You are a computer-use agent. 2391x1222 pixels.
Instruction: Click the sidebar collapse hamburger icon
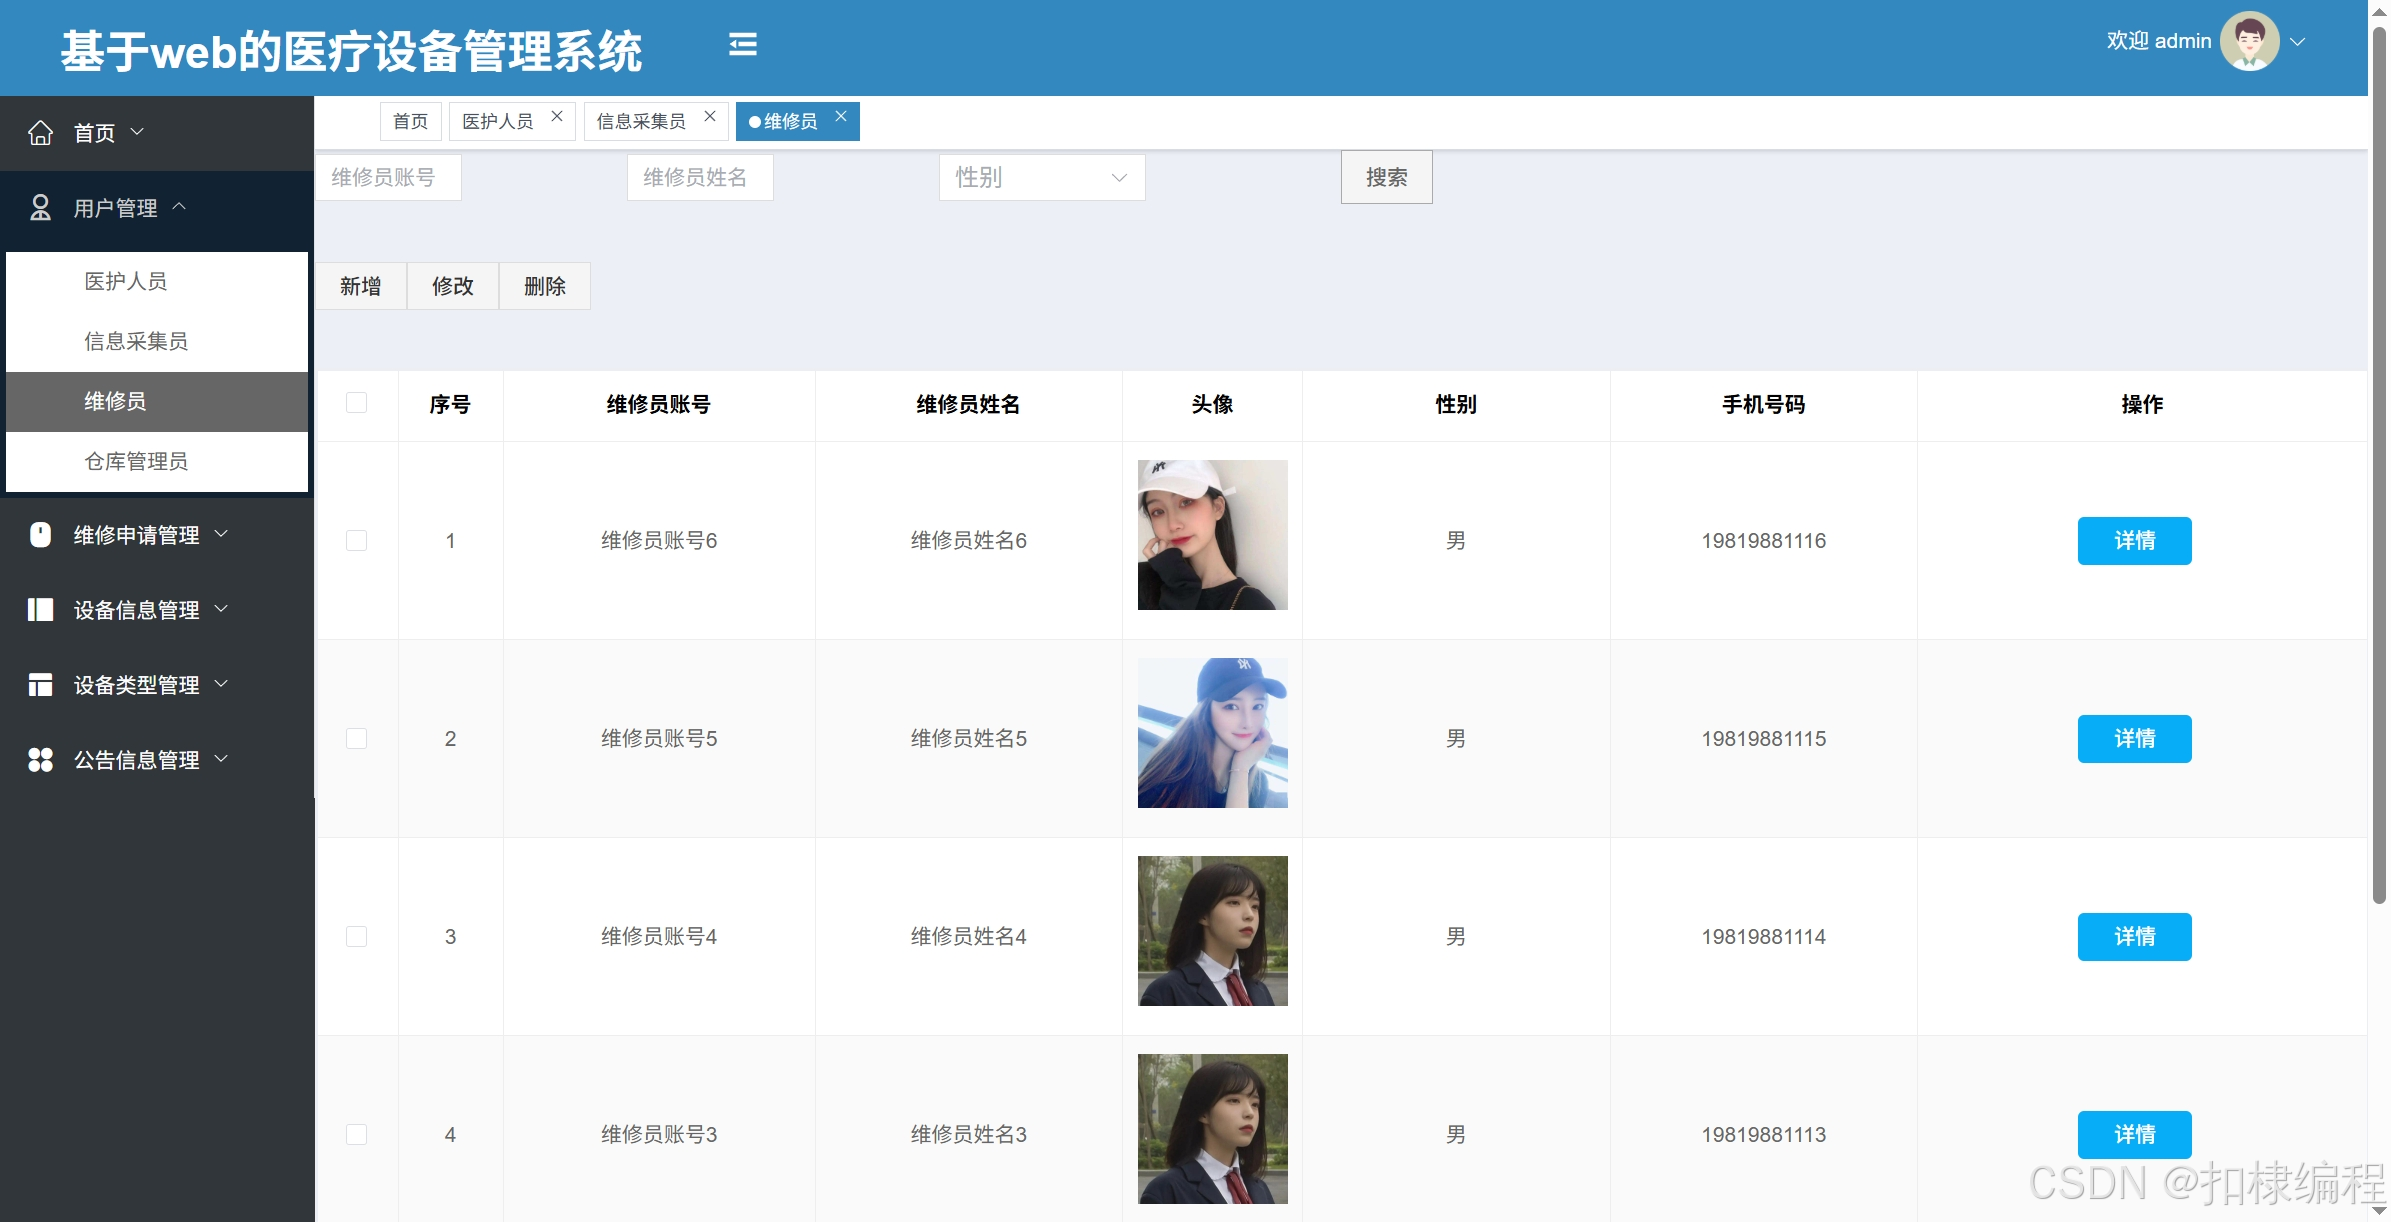click(x=742, y=45)
